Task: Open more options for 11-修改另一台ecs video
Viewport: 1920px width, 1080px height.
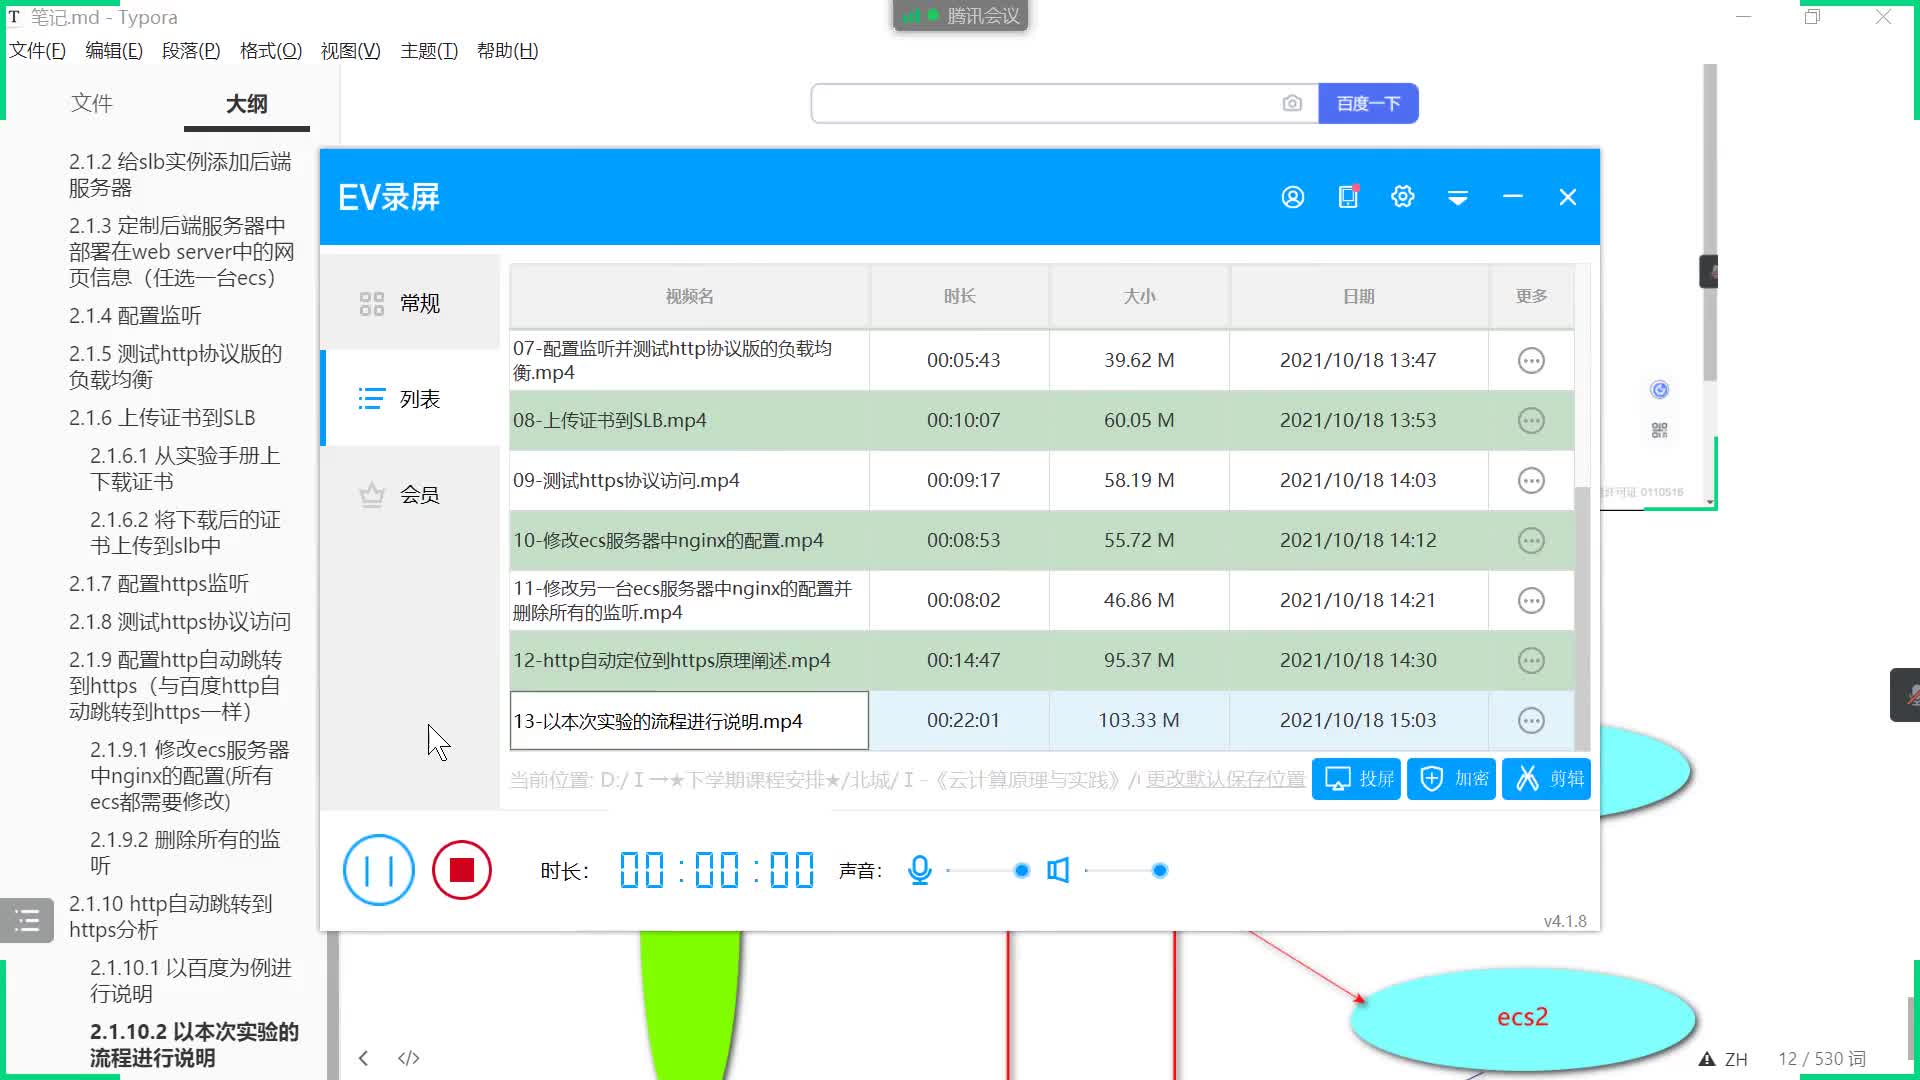Action: click(1531, 600)
